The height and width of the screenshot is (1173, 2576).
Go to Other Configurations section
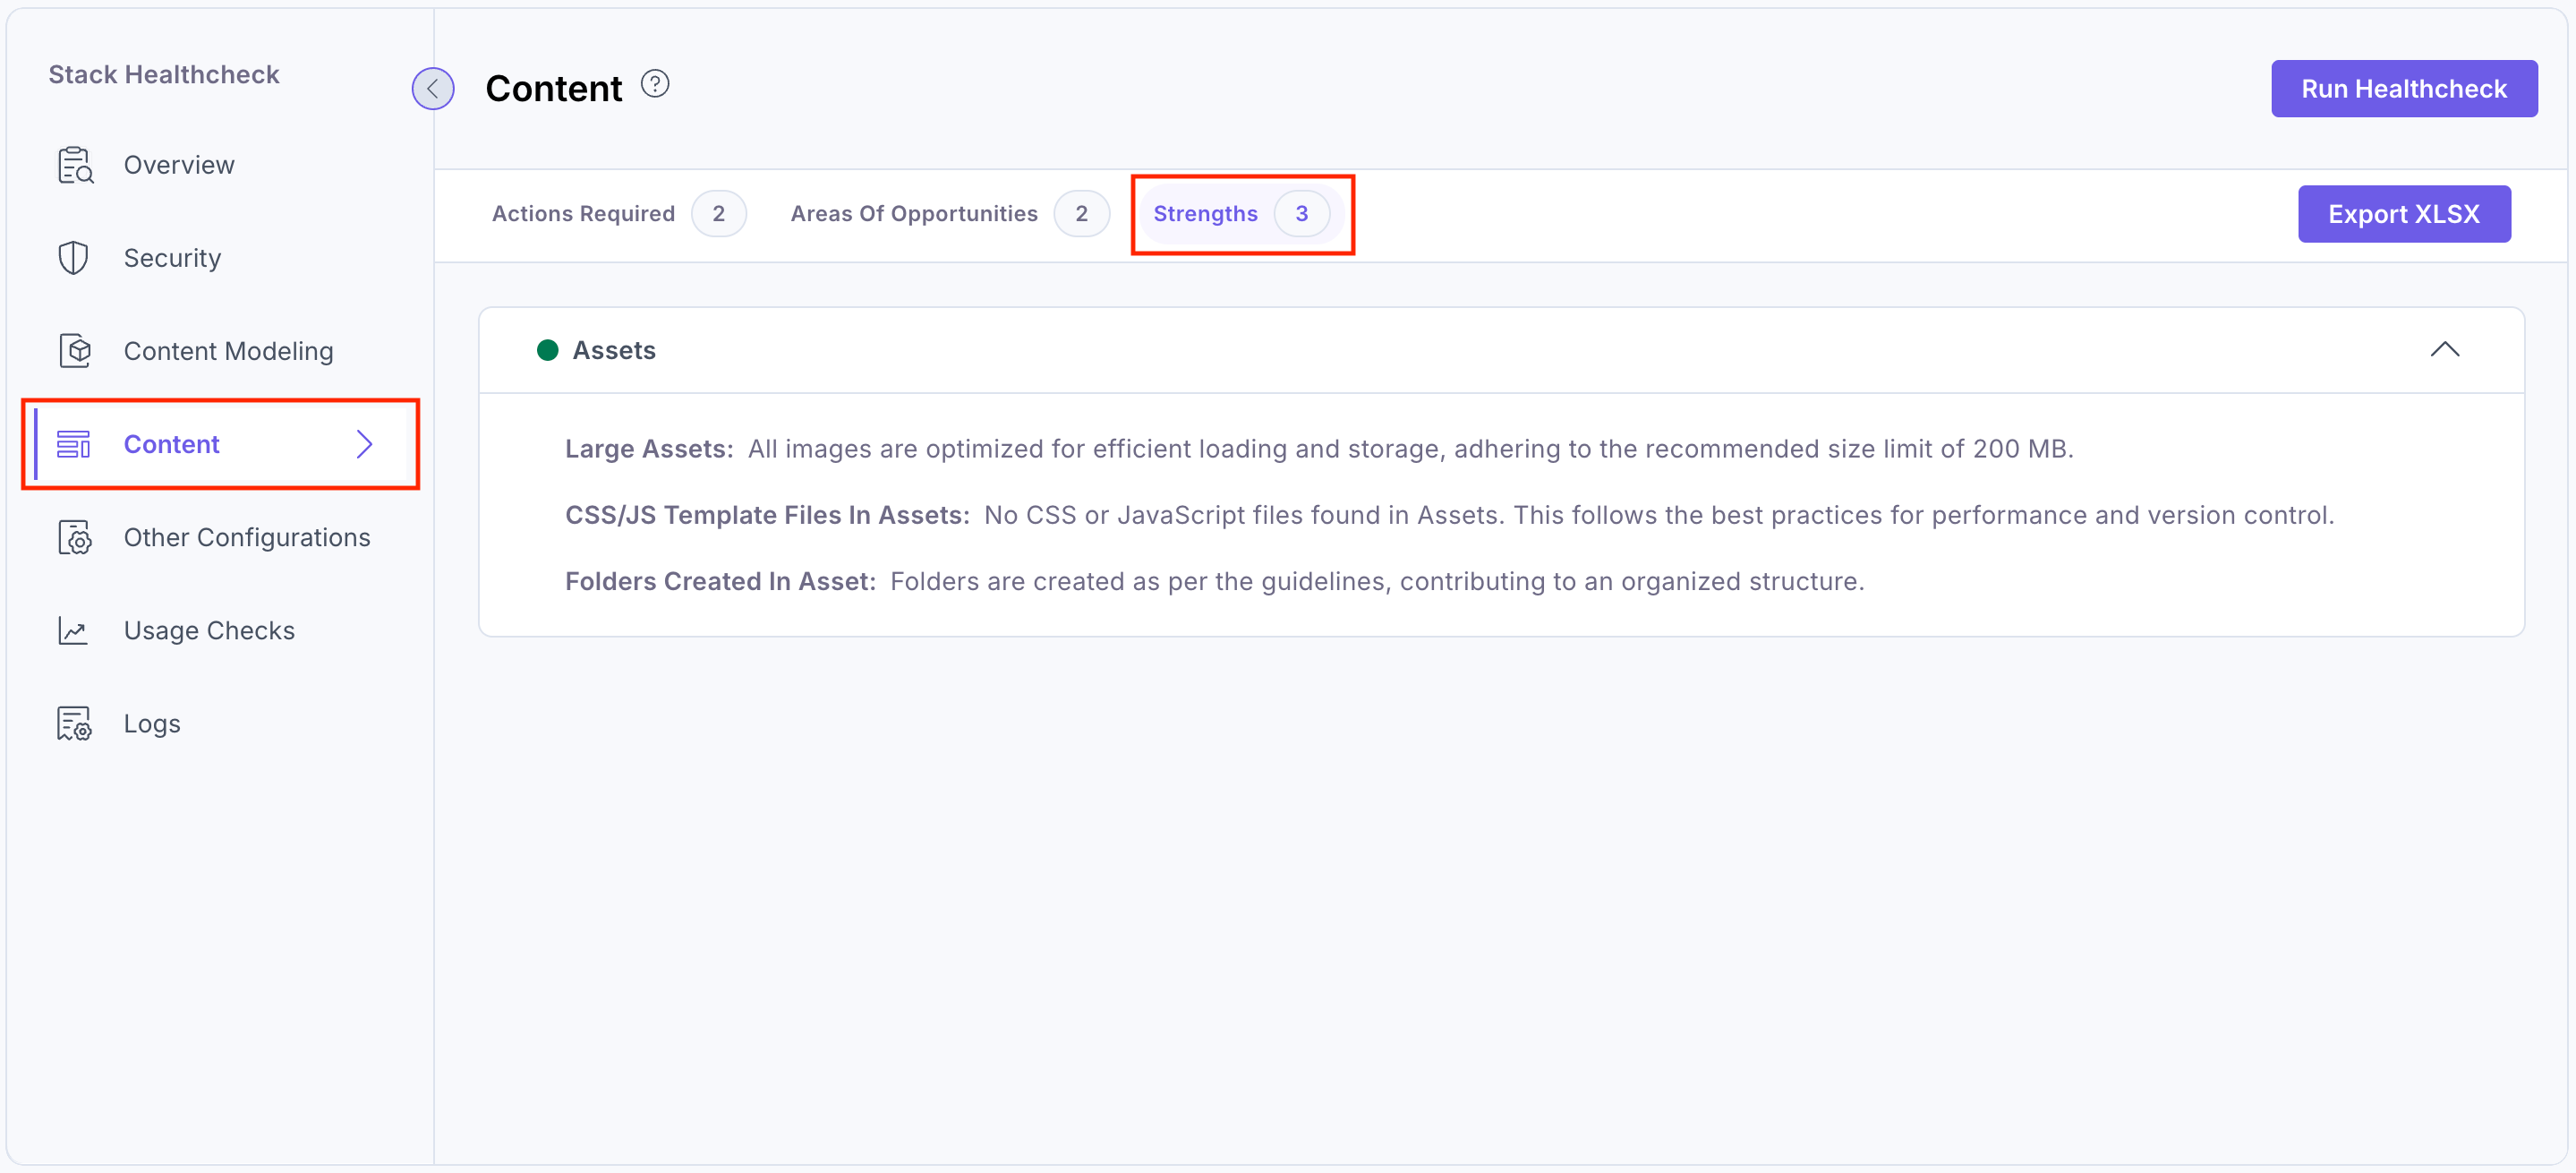[x=247, y=538]
